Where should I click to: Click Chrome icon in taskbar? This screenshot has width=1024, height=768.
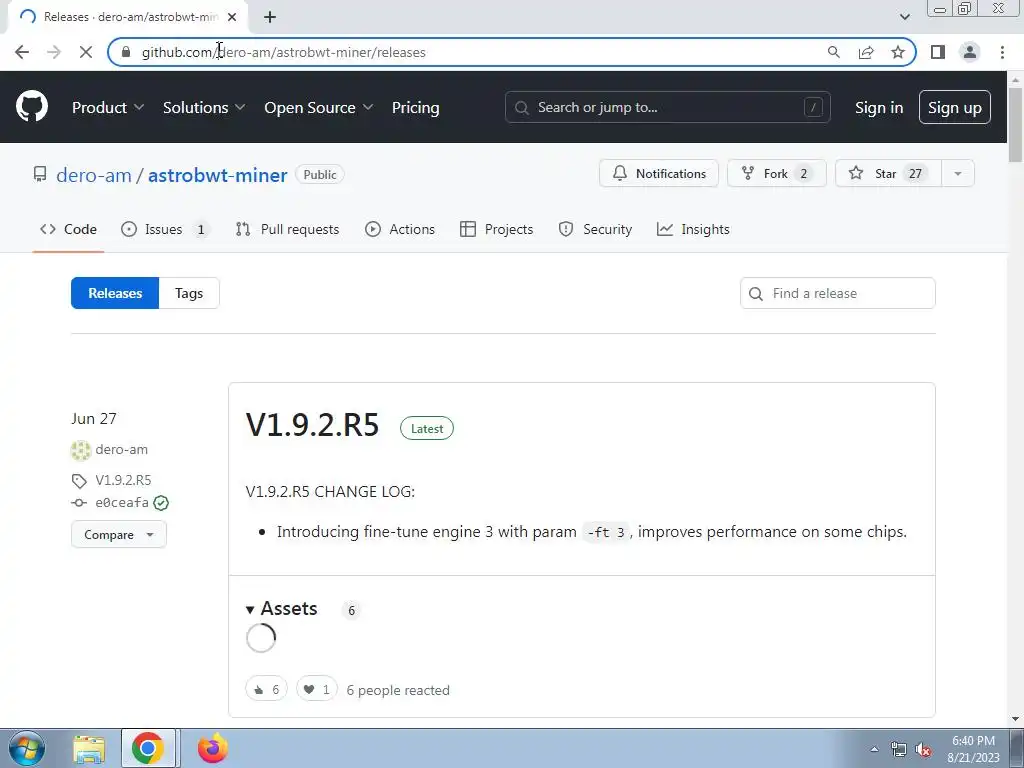coord(148,748)
